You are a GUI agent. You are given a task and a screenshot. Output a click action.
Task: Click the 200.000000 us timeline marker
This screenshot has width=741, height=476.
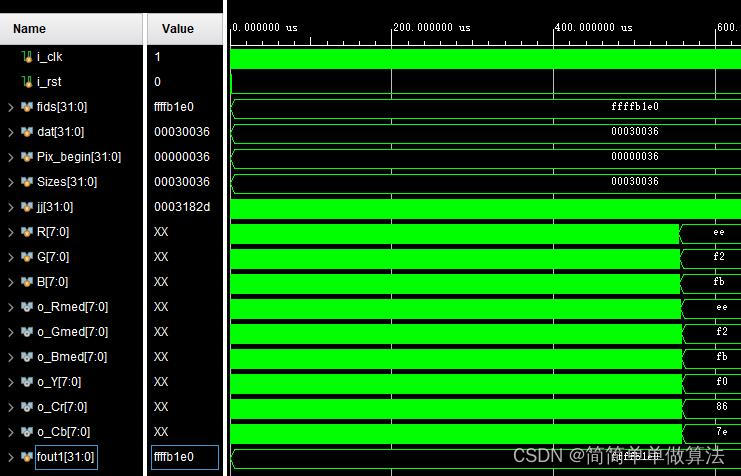tap(432, 27)
